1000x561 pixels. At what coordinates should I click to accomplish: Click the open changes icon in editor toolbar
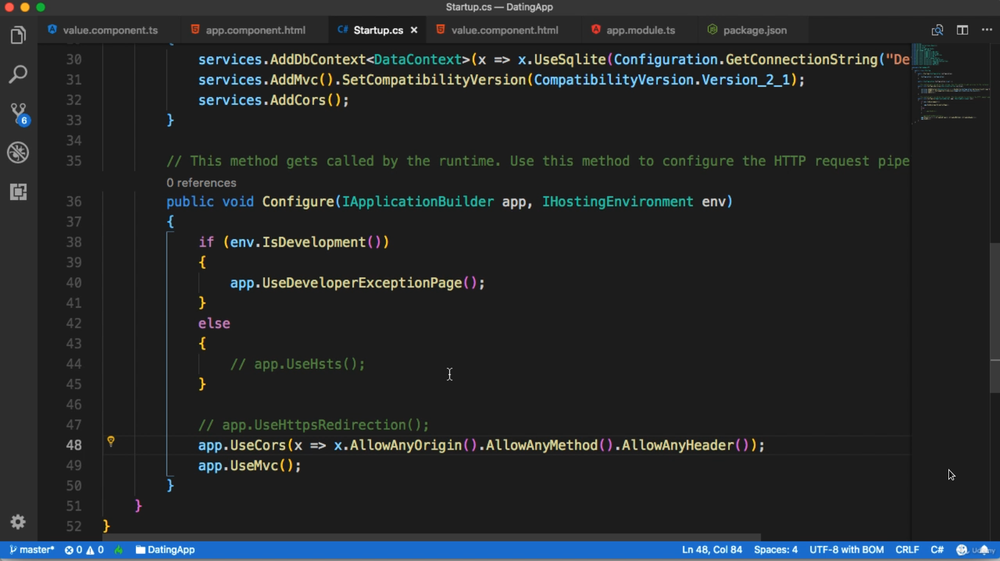(937, 30)
